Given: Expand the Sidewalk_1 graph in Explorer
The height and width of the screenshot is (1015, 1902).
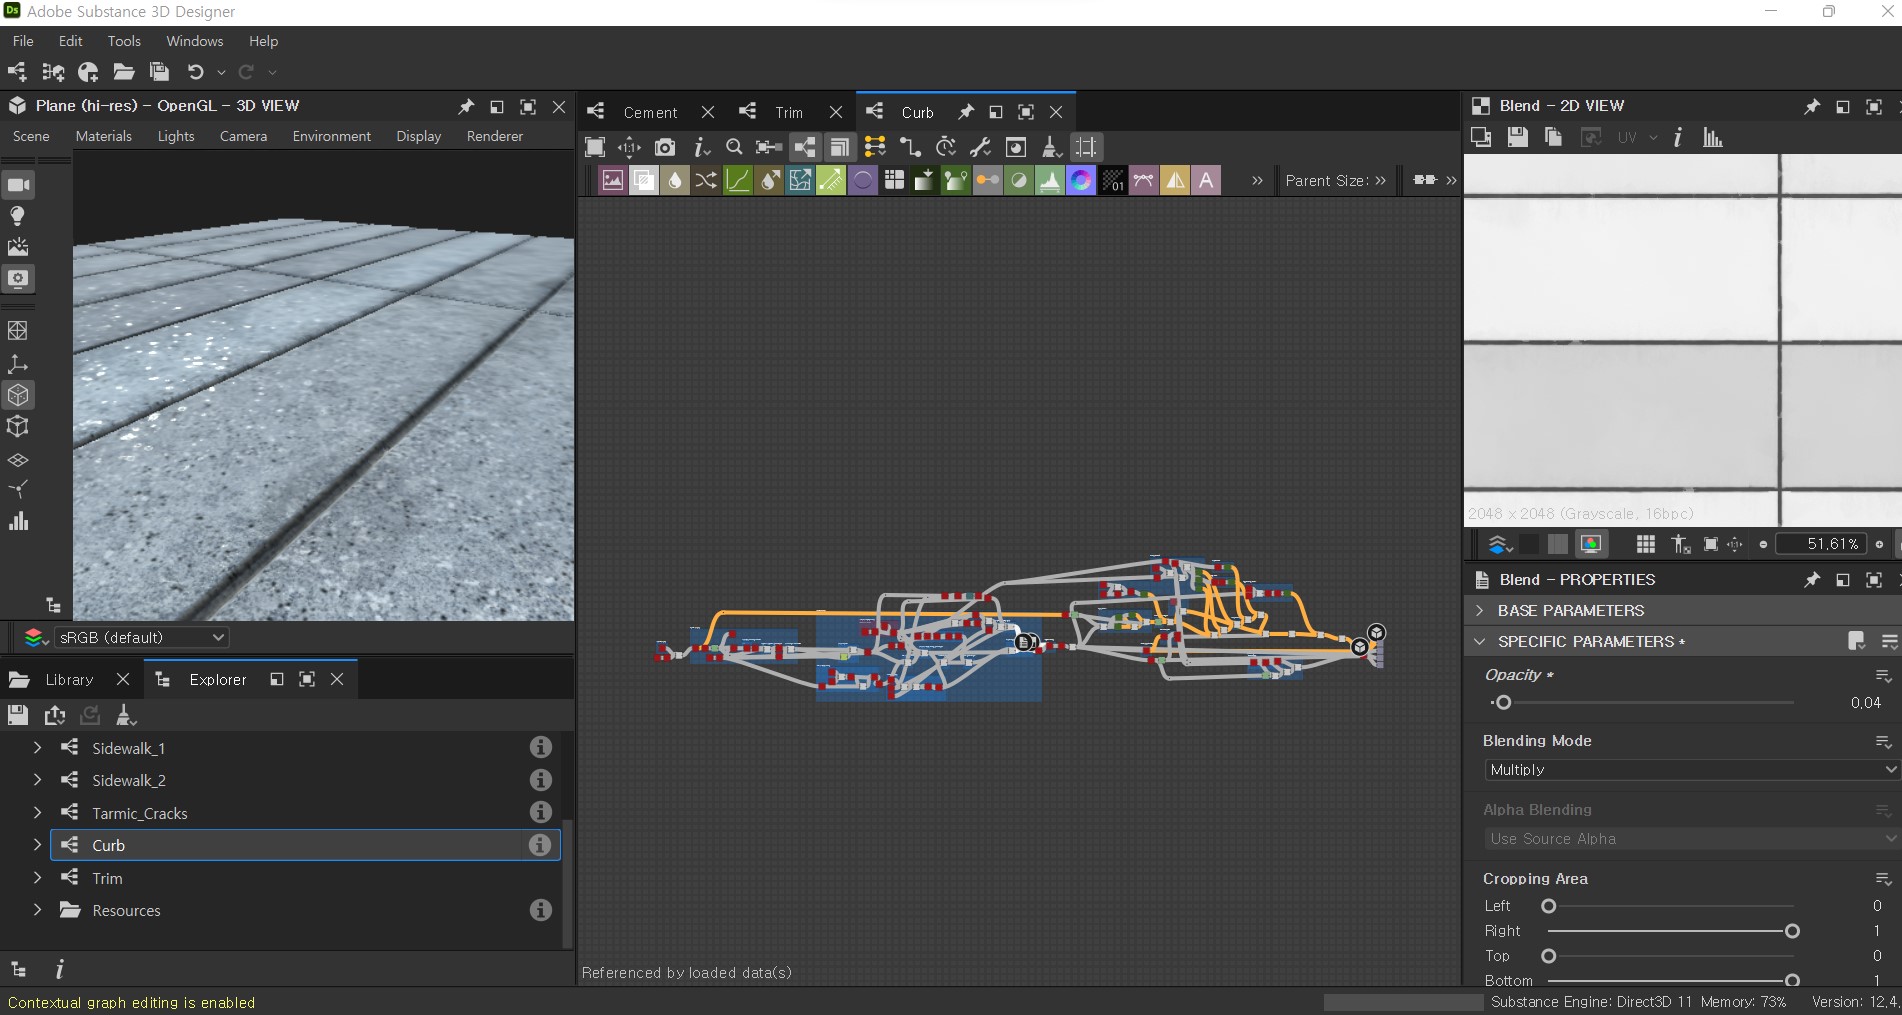Looking at the screenshot, I should (37, 748).
